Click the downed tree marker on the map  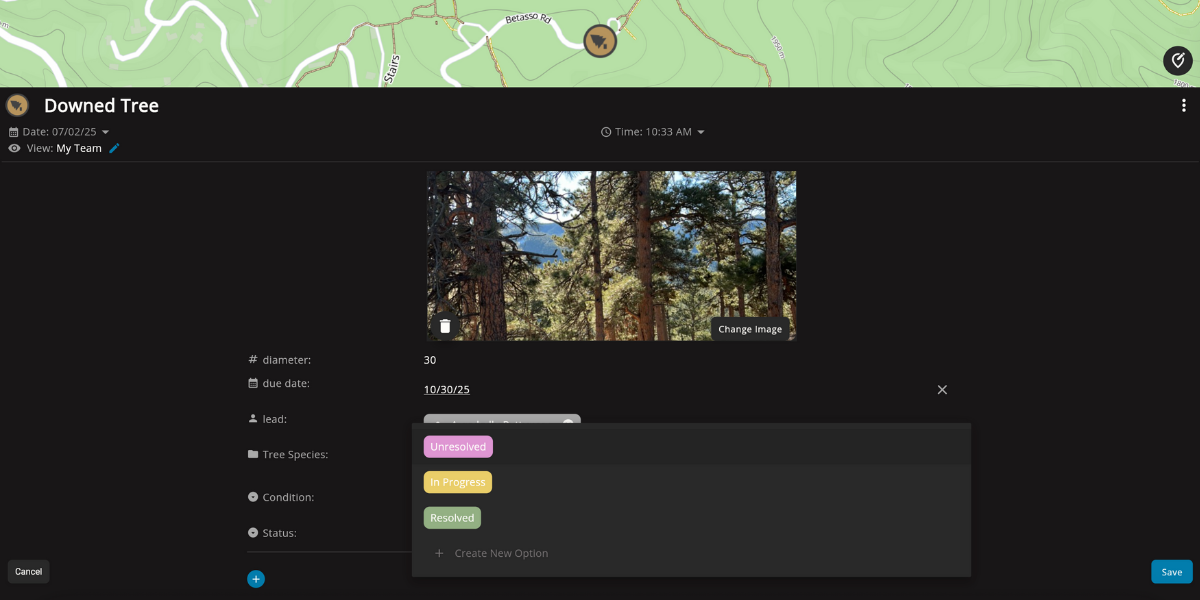click(x=600, y=41)
